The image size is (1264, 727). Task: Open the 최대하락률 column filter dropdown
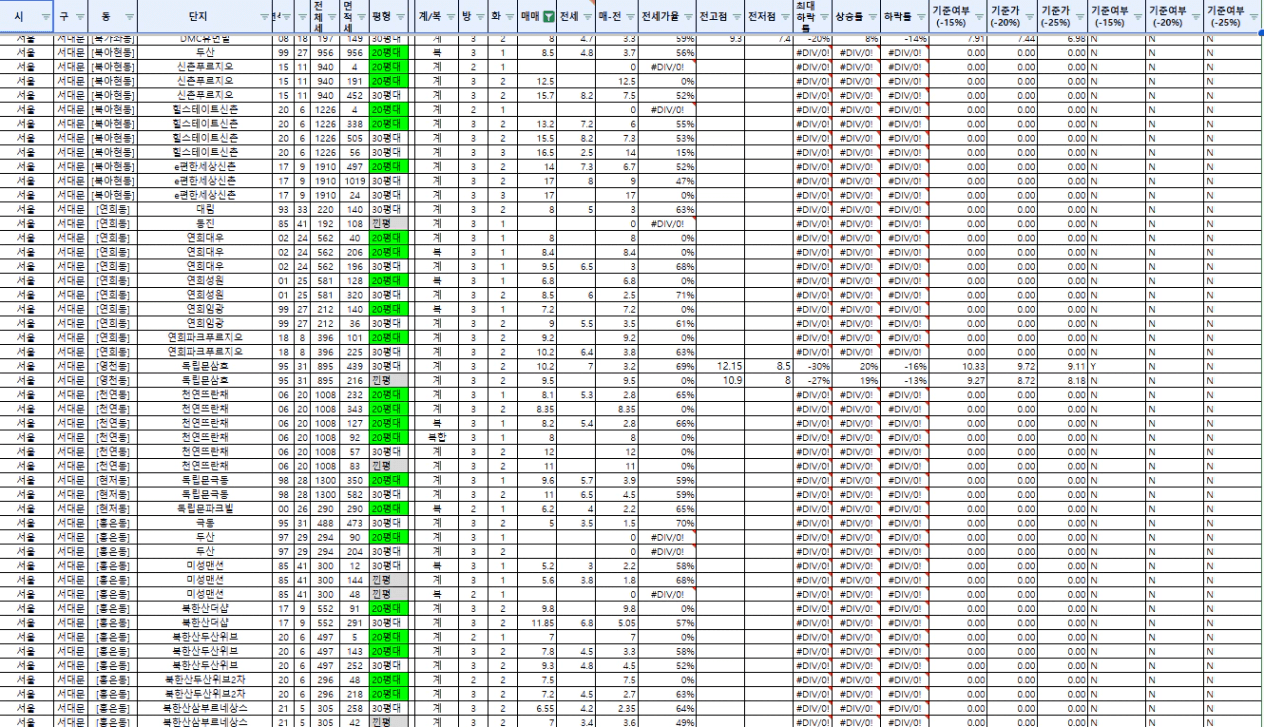(x=823, y=18)
